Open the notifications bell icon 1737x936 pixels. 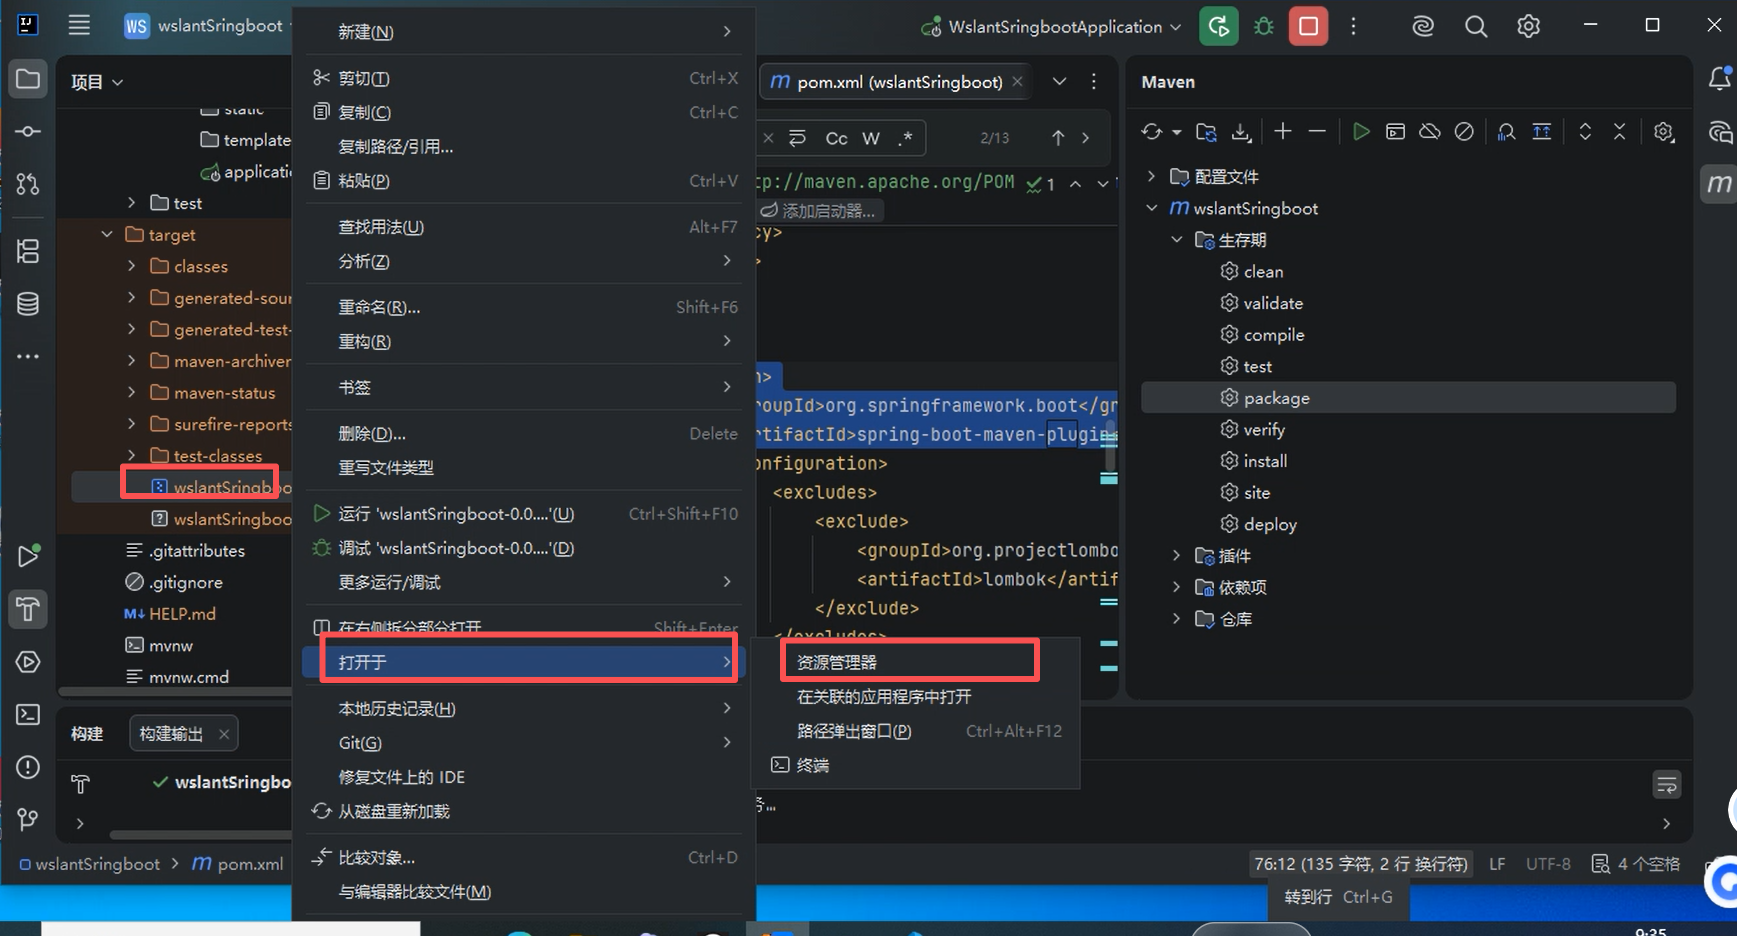coord(1719,79)
